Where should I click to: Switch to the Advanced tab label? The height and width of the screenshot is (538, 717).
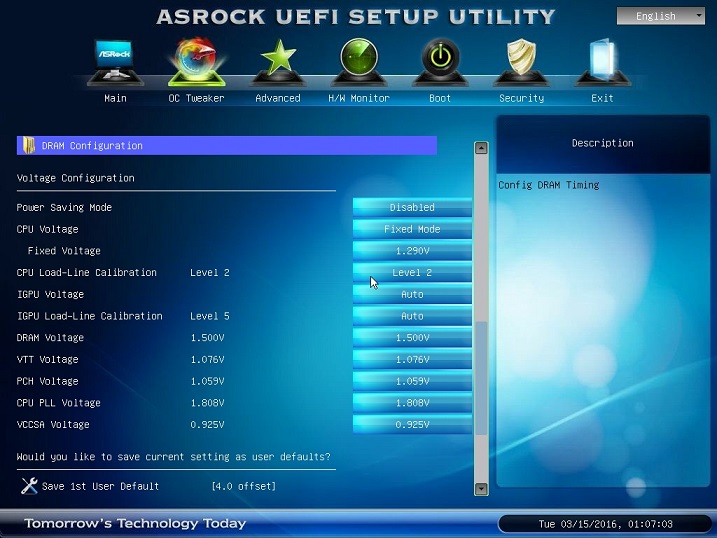[x=278, y=98]
